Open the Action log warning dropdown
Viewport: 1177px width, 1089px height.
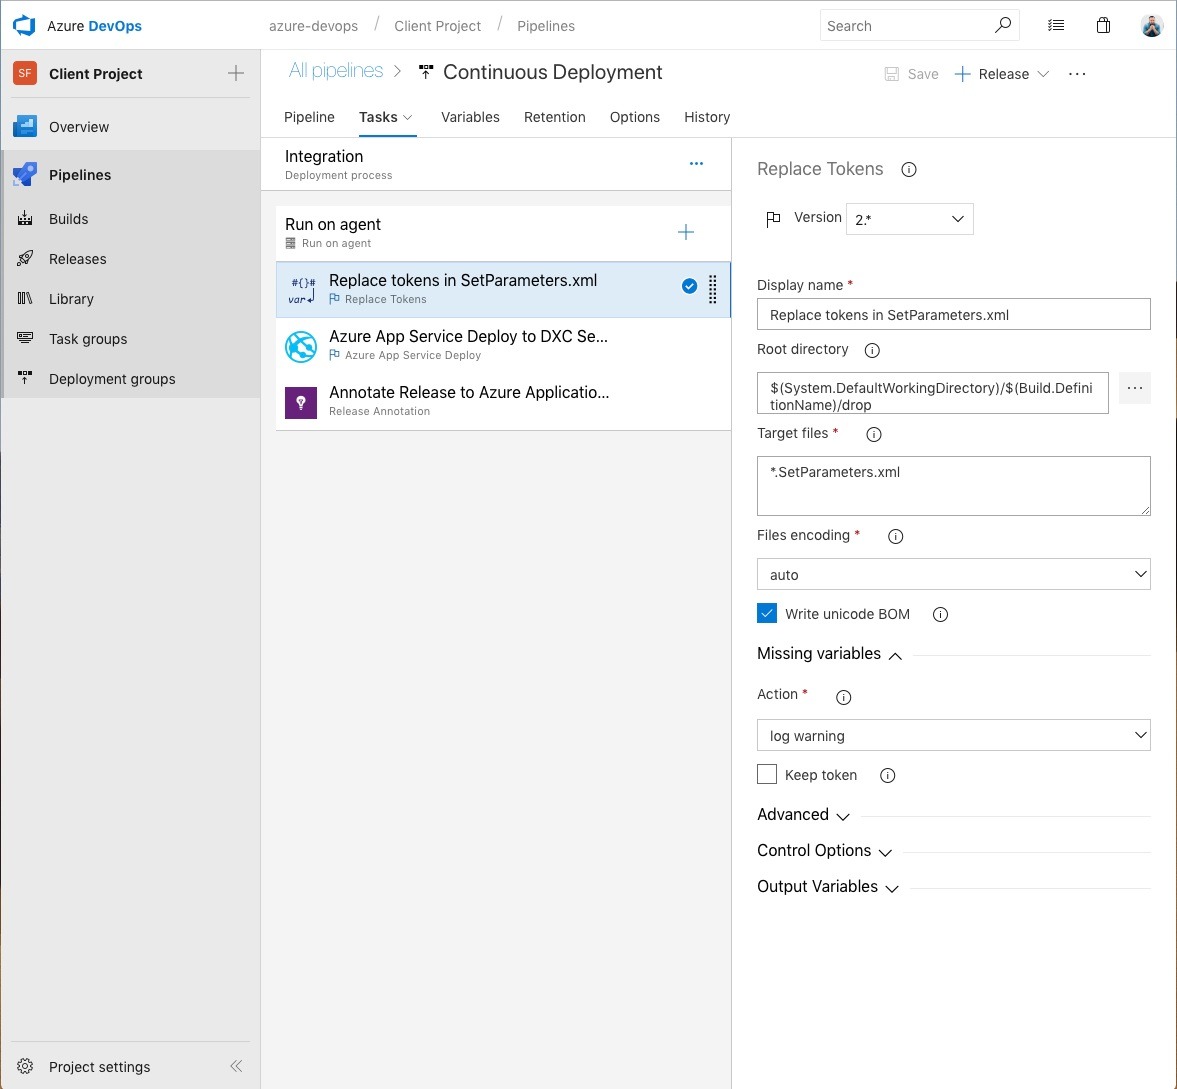953,736
